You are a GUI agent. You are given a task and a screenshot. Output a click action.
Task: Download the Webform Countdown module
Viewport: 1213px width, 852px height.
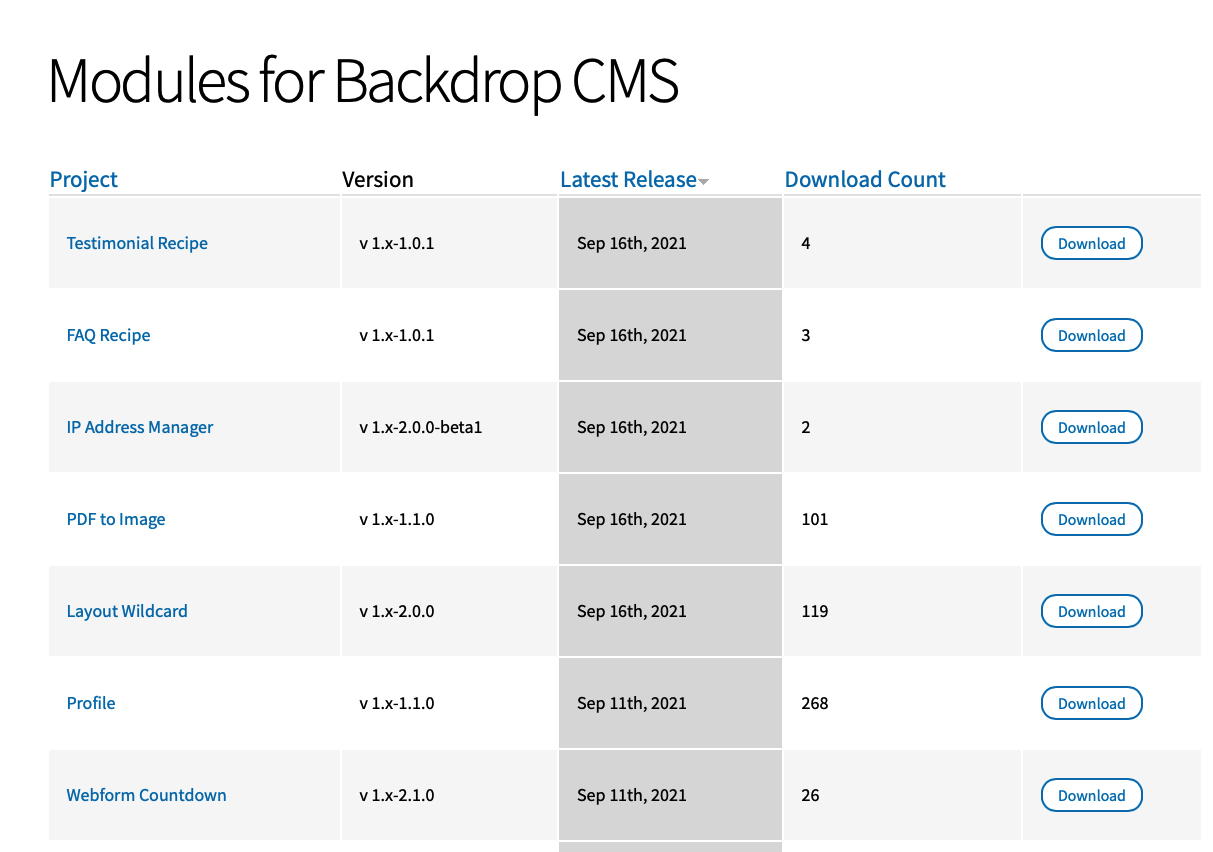tap(1092, 795)
